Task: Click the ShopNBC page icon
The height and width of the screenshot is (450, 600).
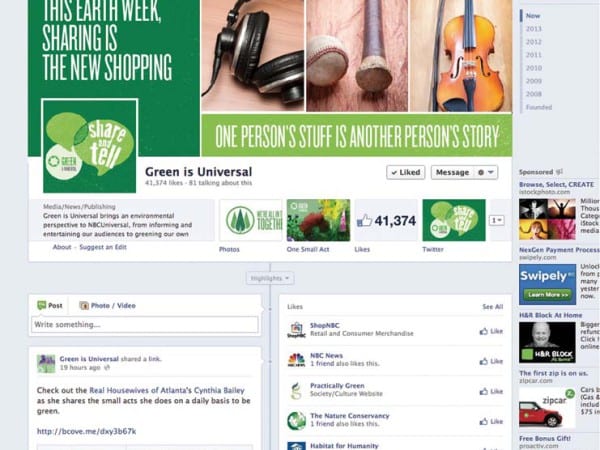Action: (x=297, y=330)
